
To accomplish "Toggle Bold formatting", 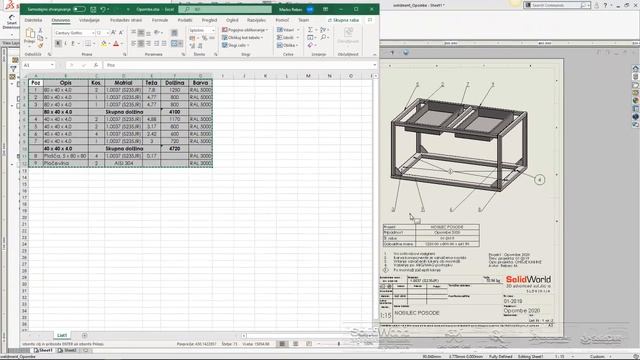I will (58, 43).
